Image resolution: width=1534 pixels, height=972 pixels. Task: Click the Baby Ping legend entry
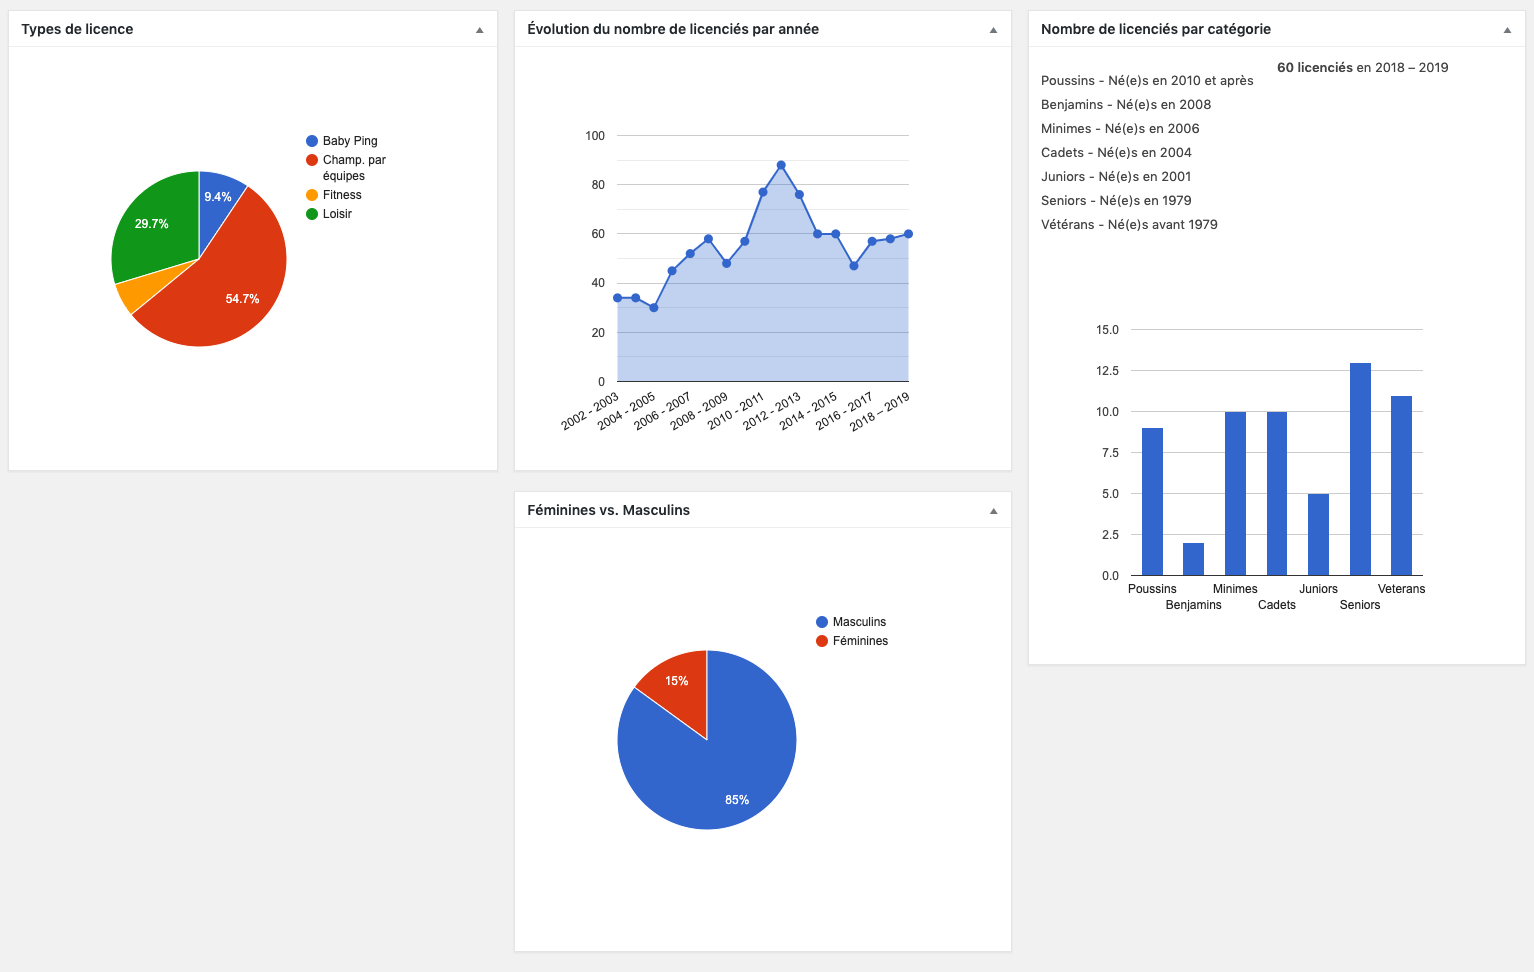coord(342,141)
